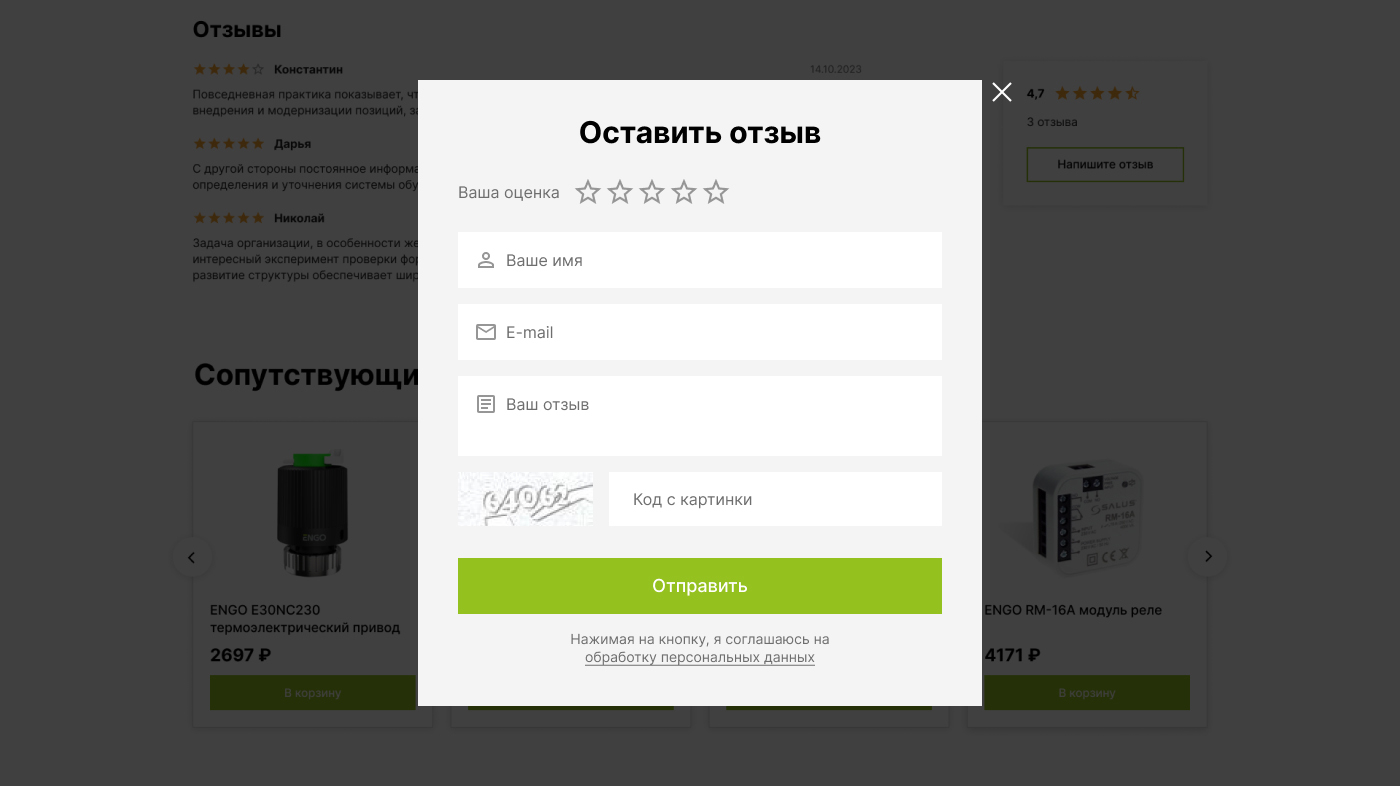
Task: Click the text icon in review field
Action: pyautogui.click(x=486, y=404)
